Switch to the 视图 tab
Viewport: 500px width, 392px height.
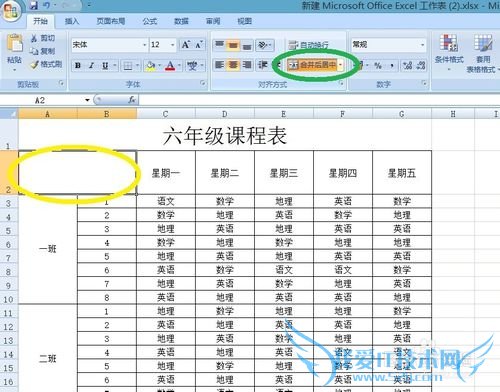pos(244,21)
